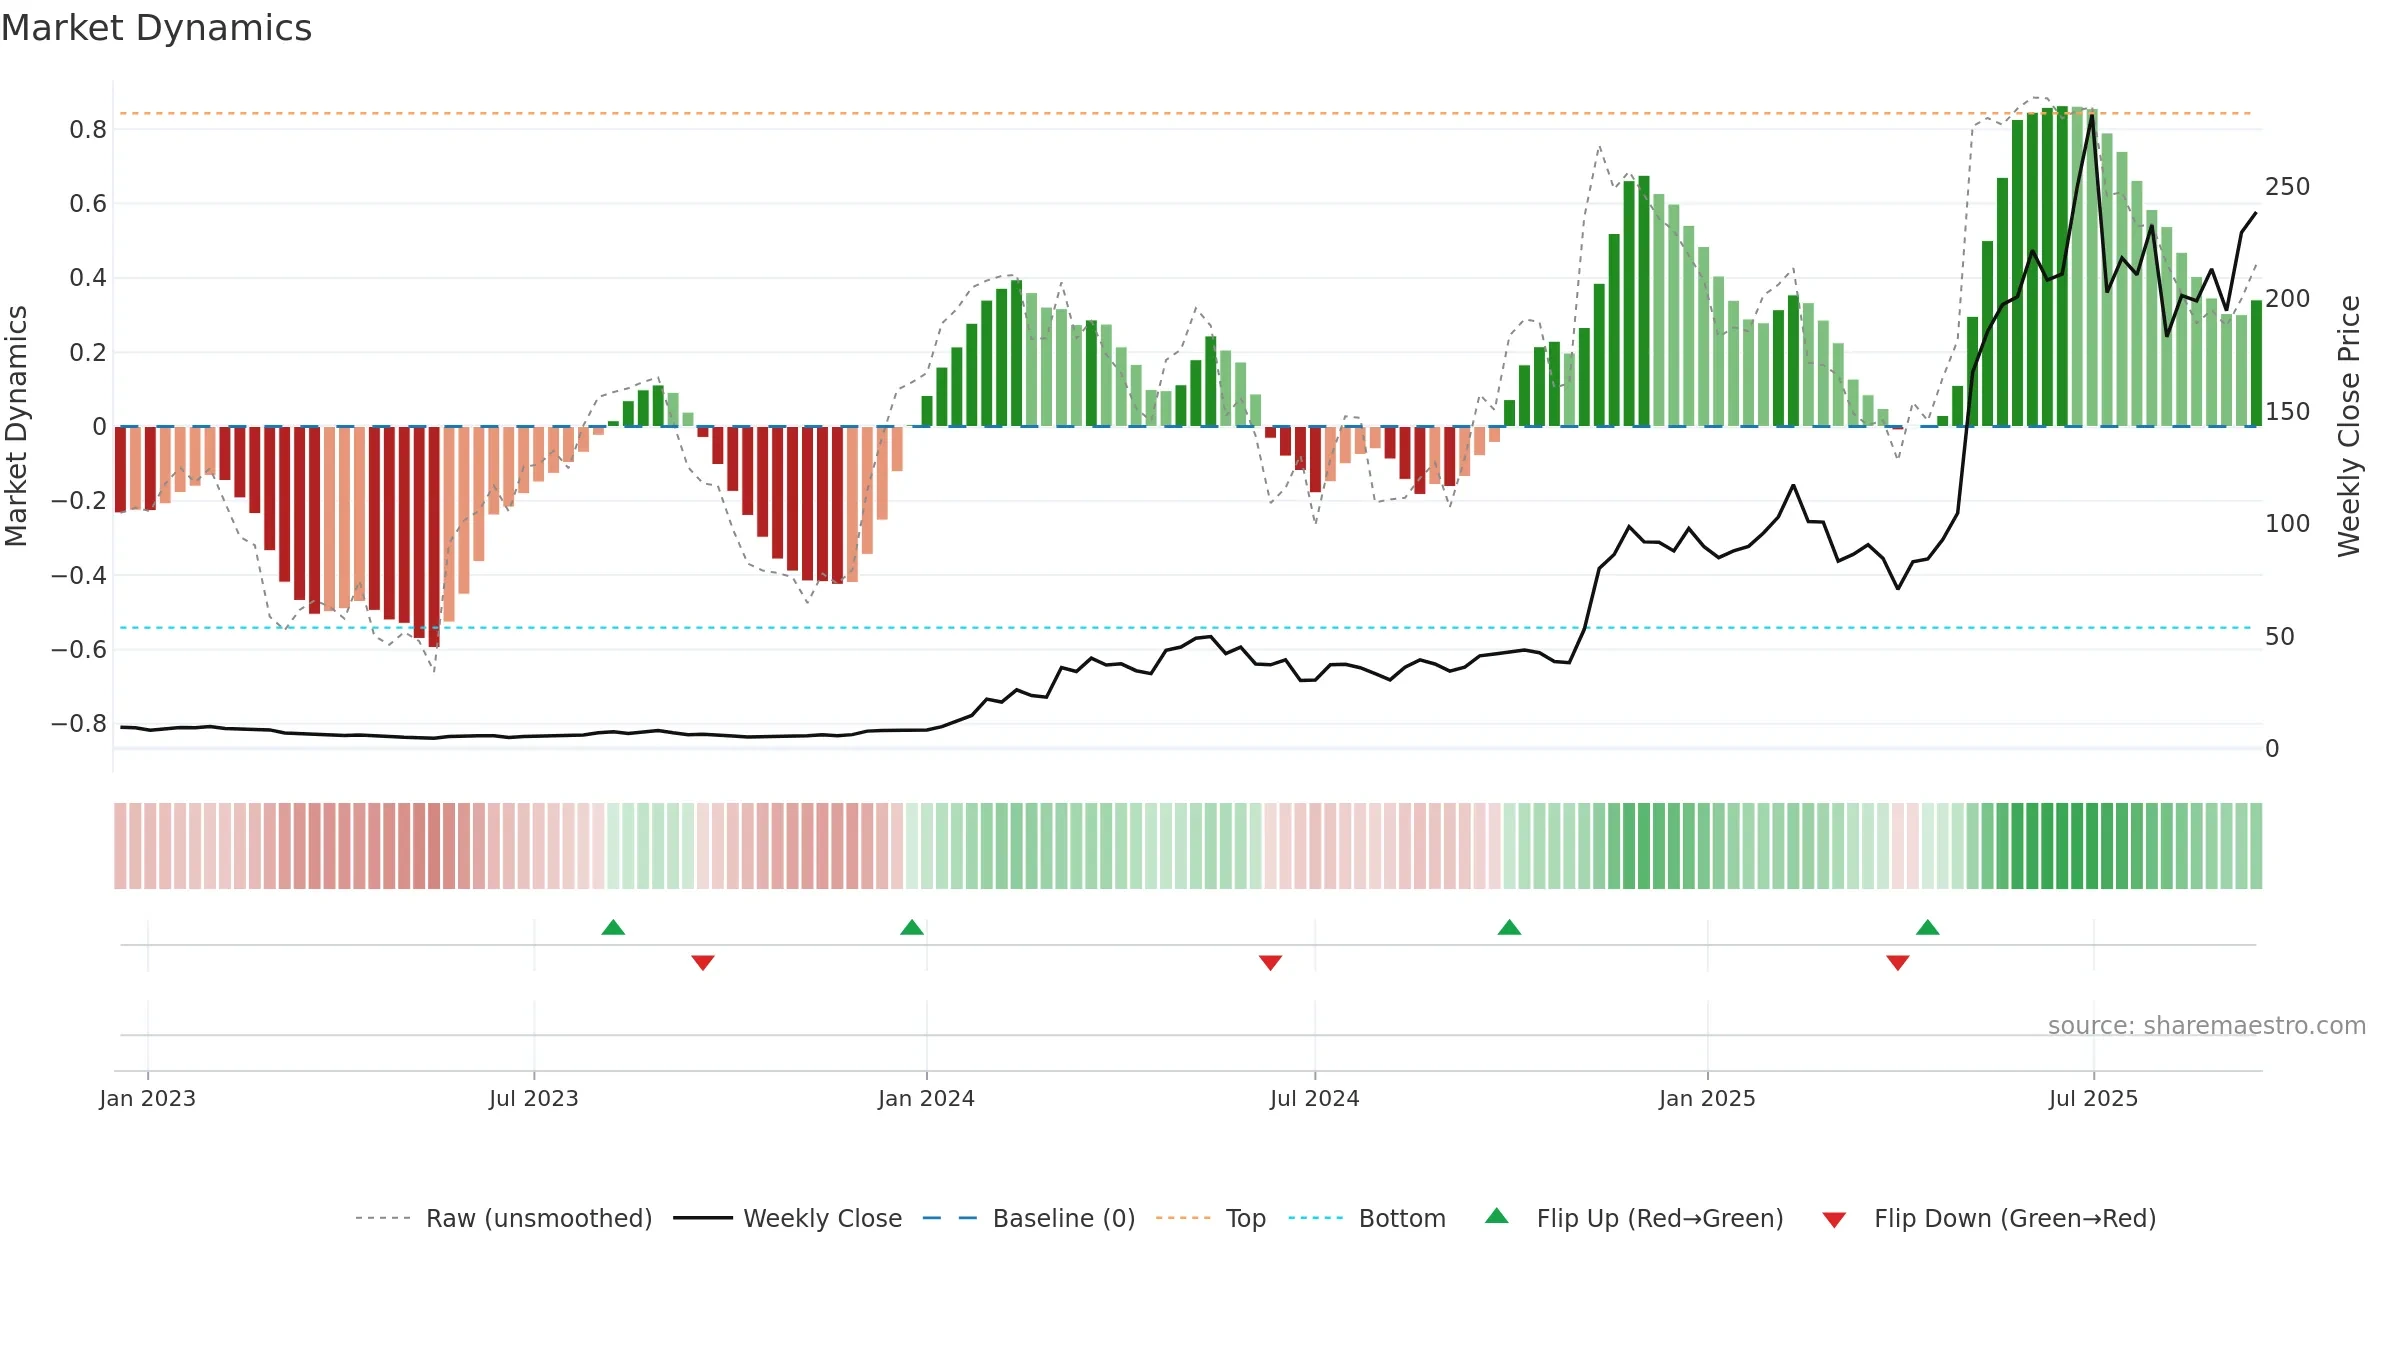Toggle the Weekly Close legend entry
This screenshot has width=2400, height=1350.
coord(787,1218)
